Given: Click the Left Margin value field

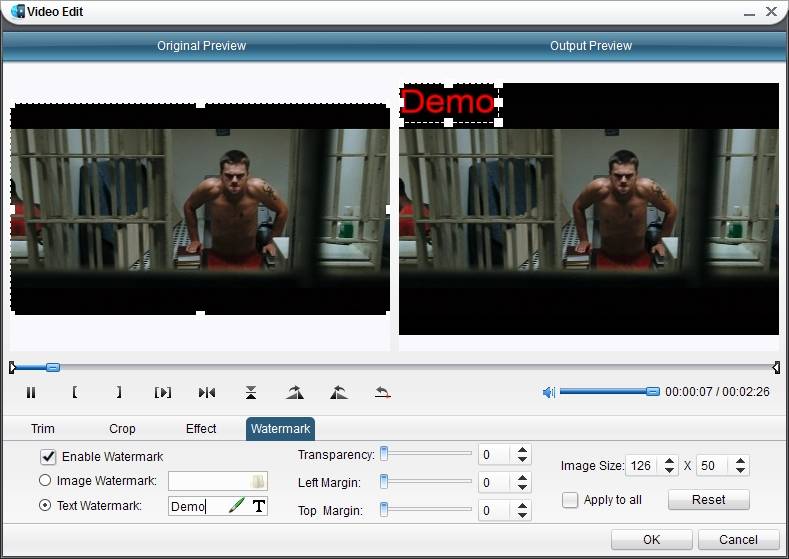Looking at the screenshot, I should tap(495, 483).
